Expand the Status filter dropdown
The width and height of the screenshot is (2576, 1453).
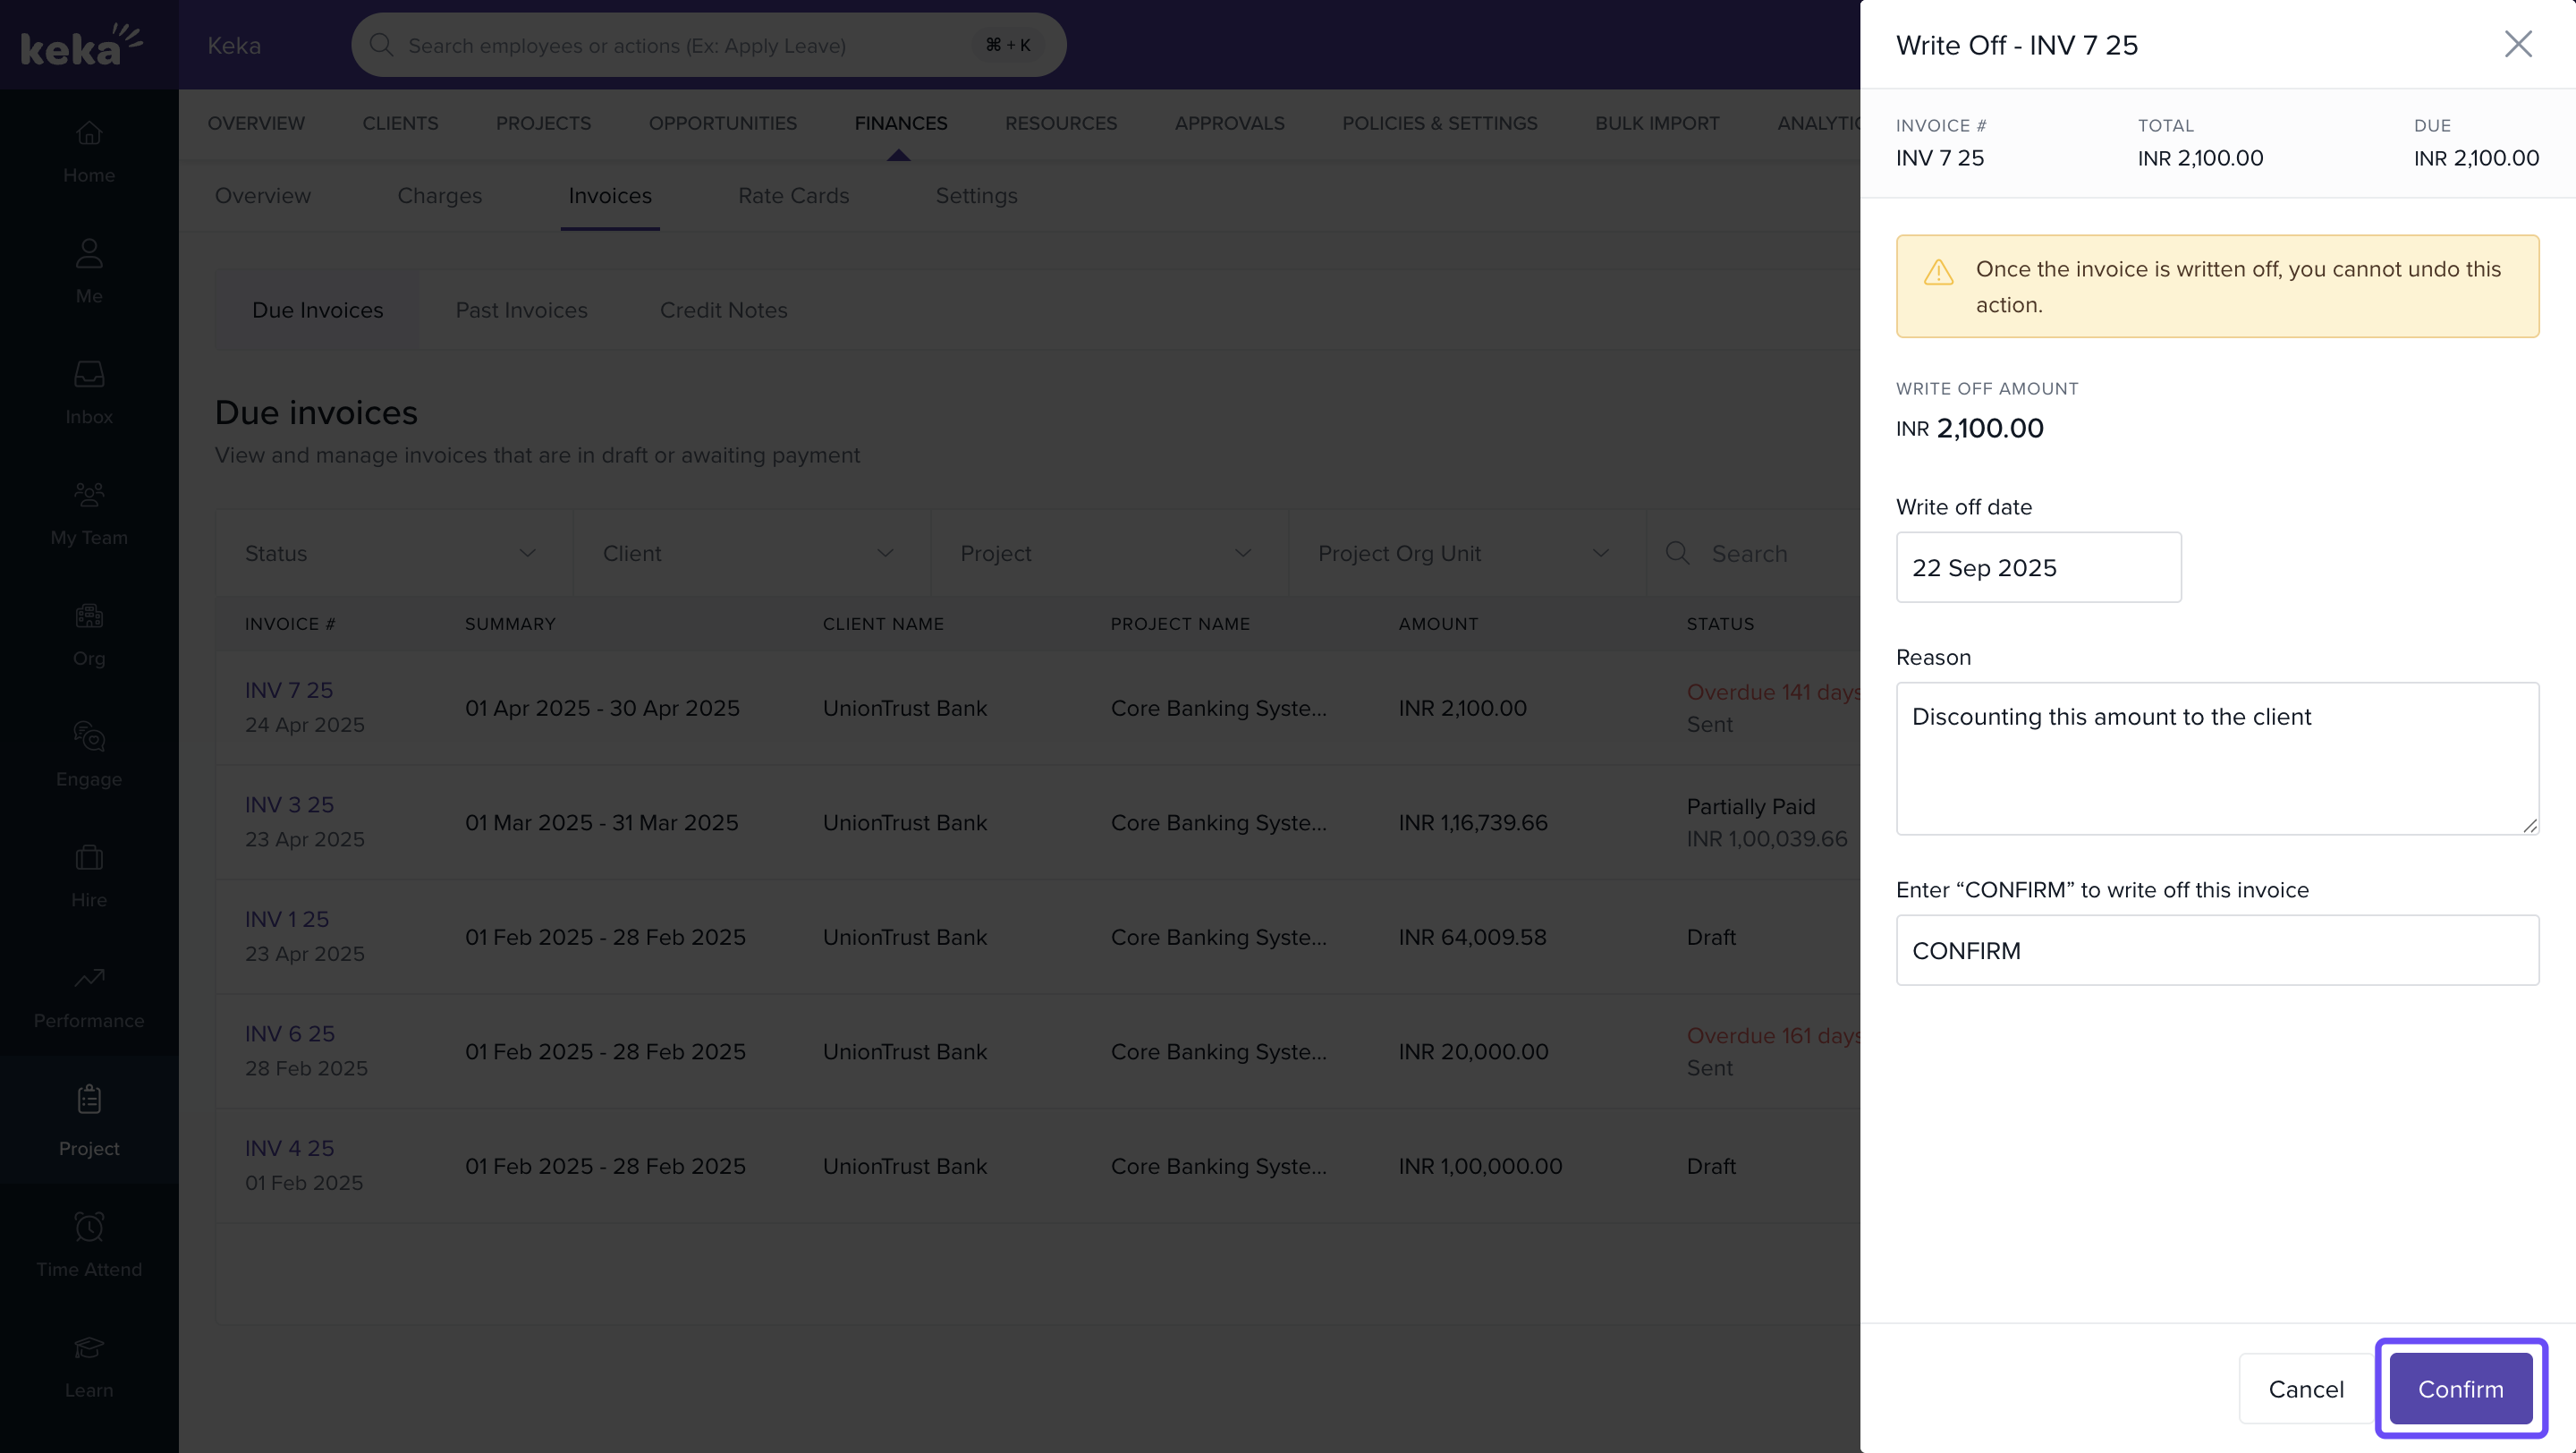pyautogui.click(x=392, y=553)
